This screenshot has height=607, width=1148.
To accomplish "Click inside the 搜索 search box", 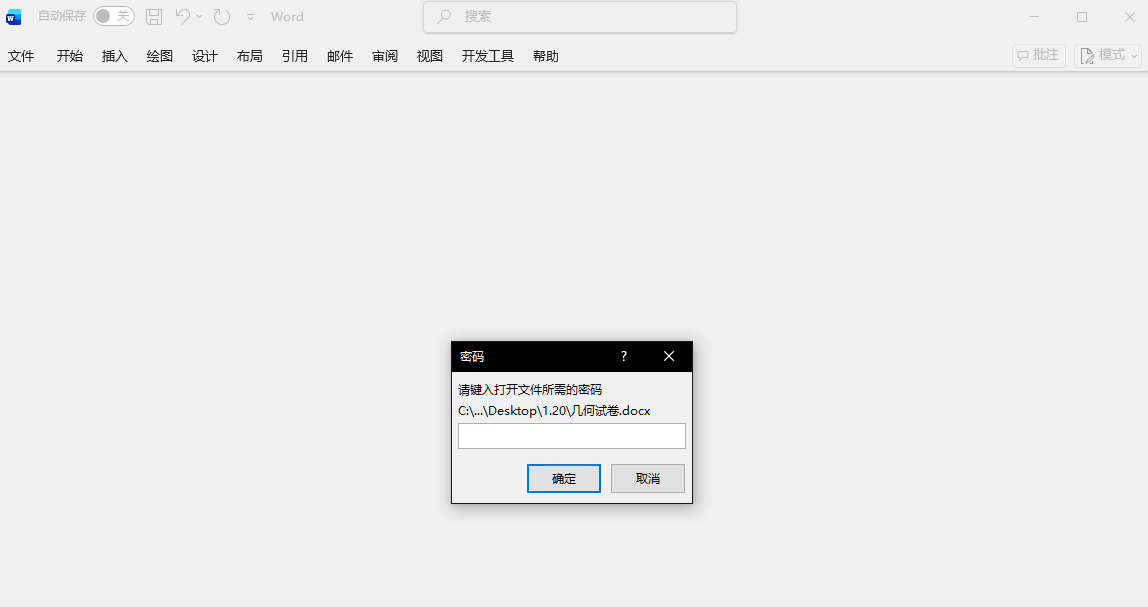I will (579, 16).
